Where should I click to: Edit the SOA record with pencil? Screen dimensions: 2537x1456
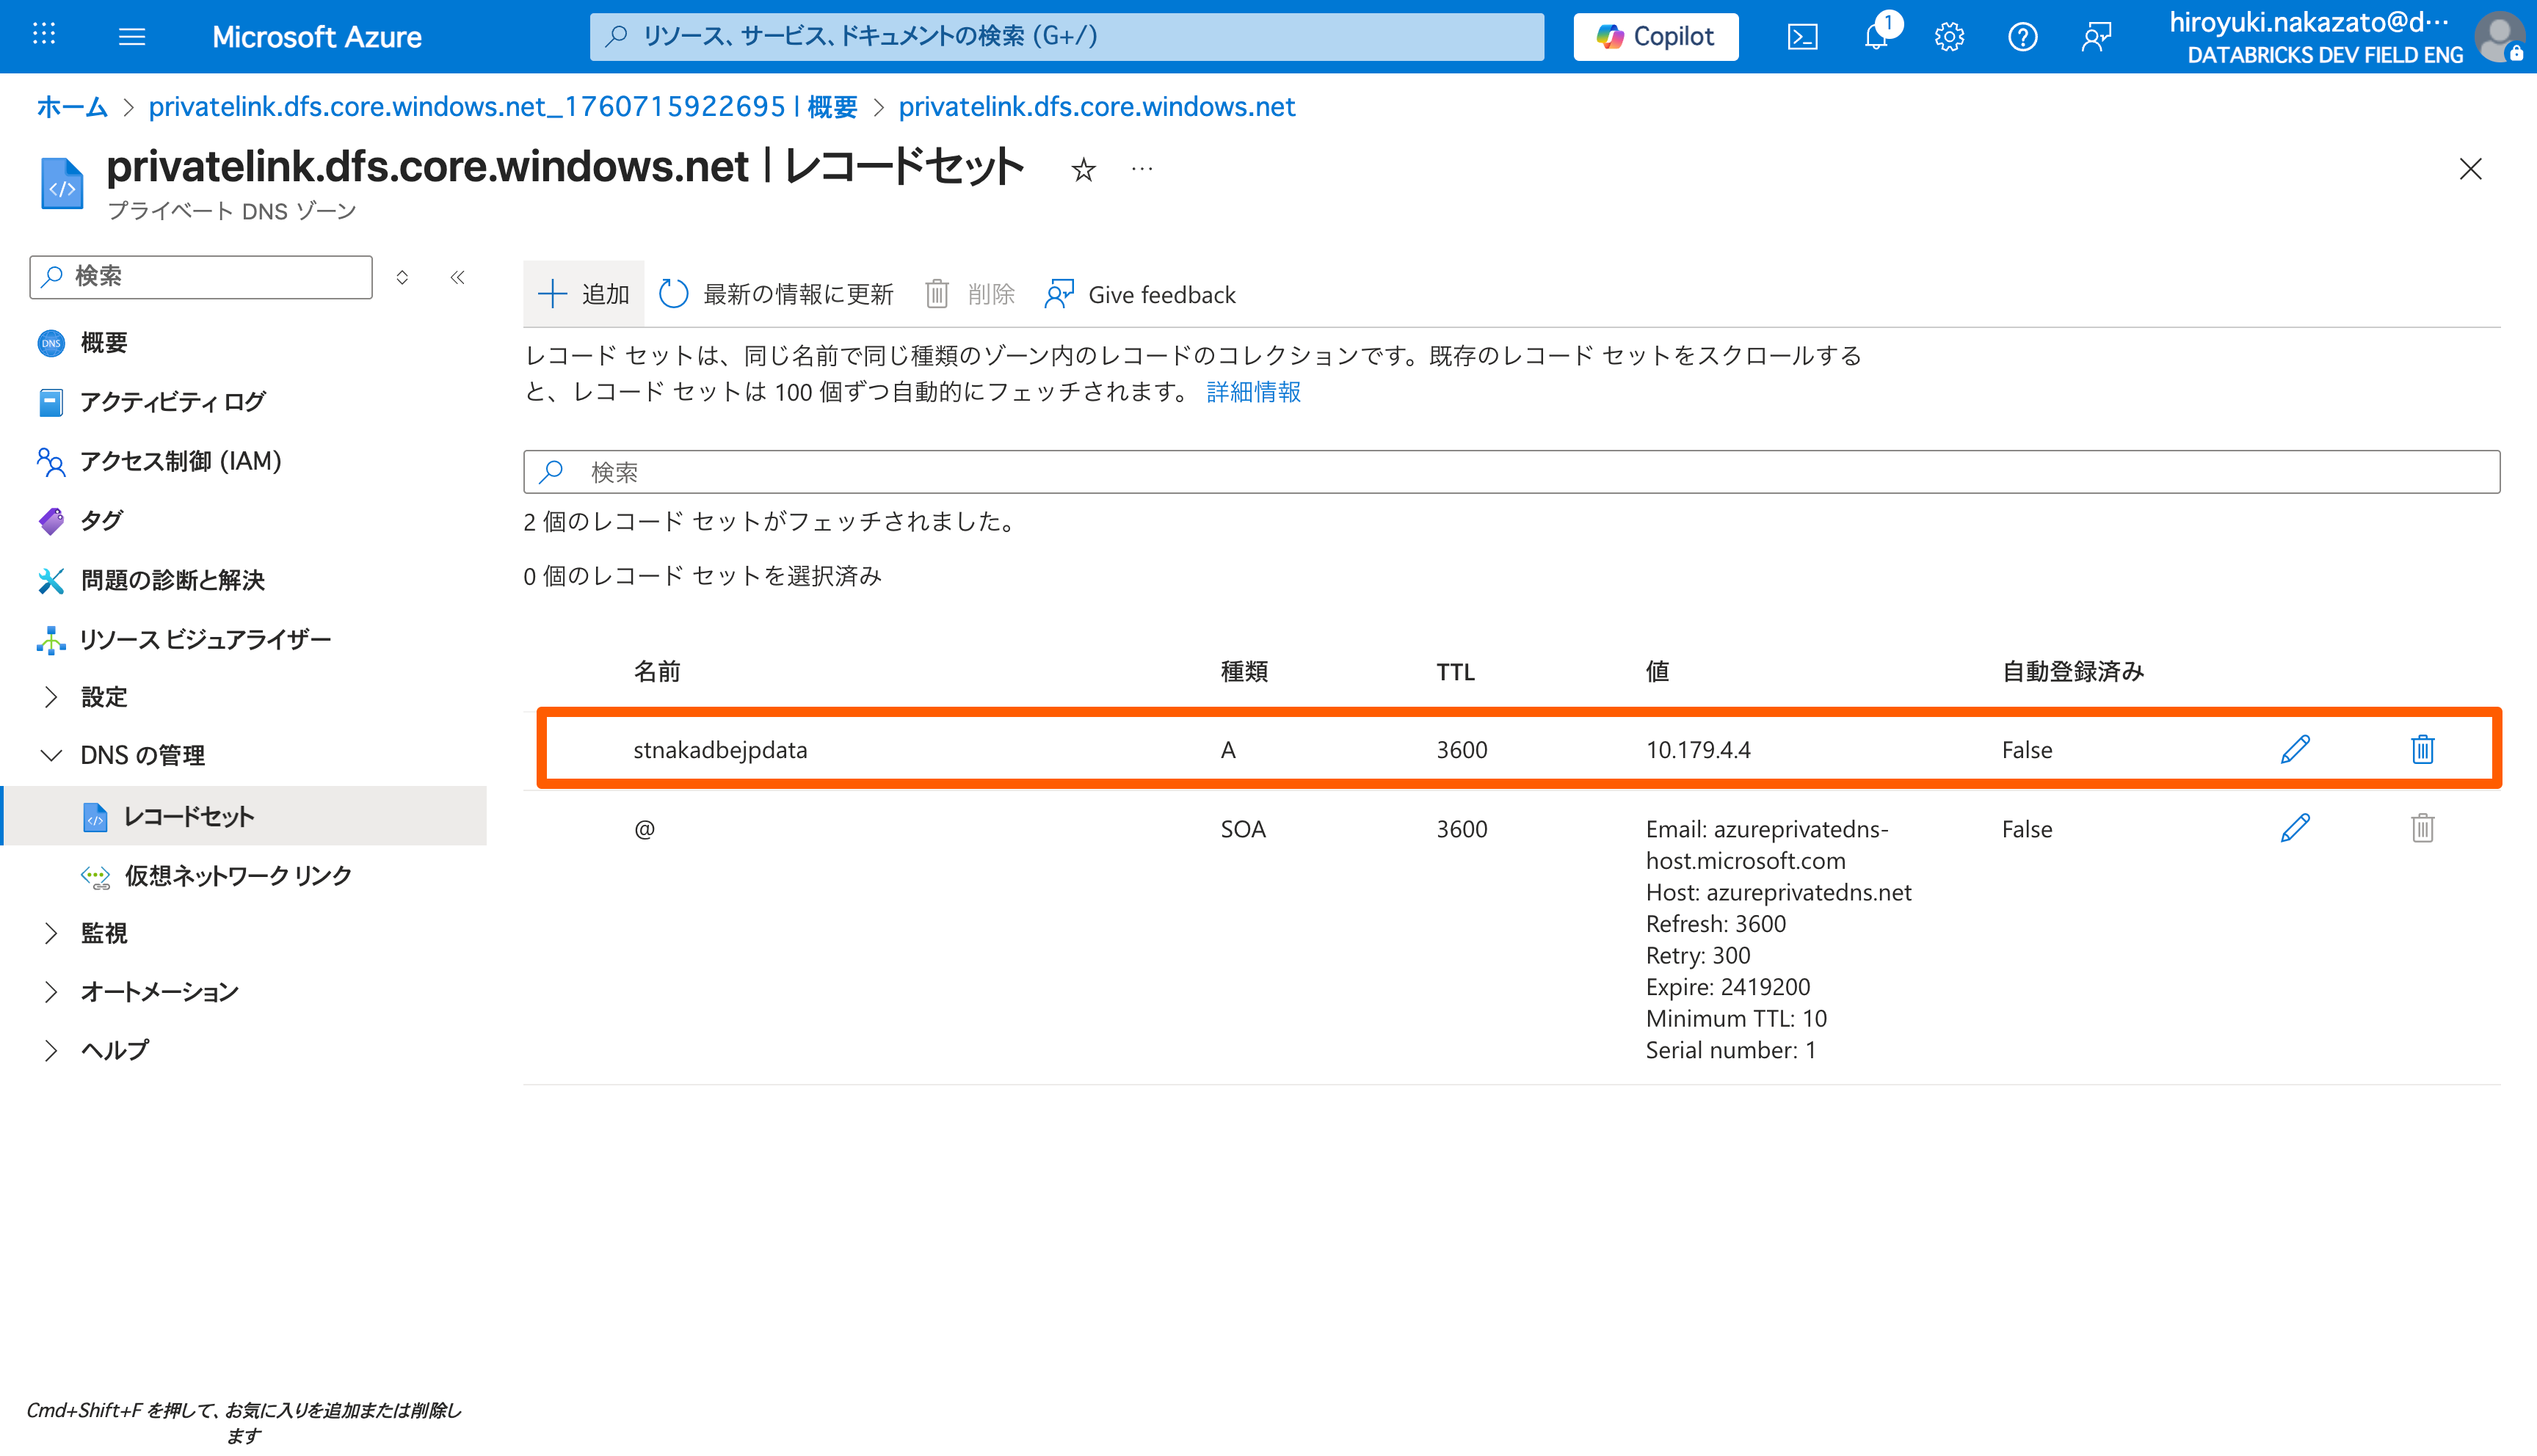point(2294,828)
